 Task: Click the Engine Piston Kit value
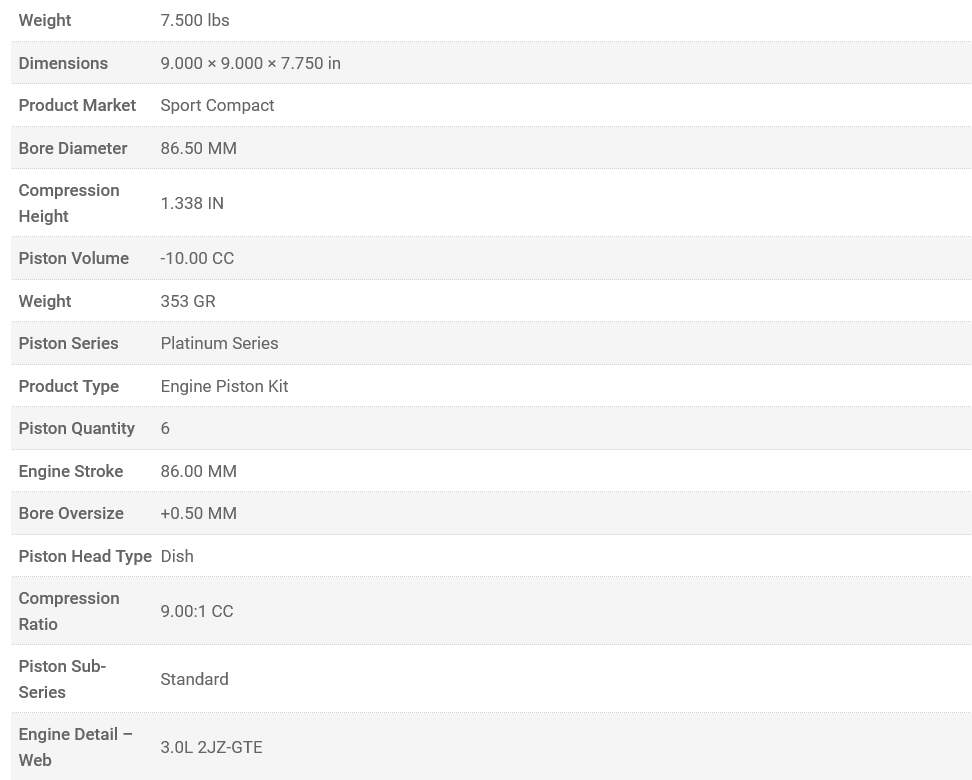coord(224,386)
